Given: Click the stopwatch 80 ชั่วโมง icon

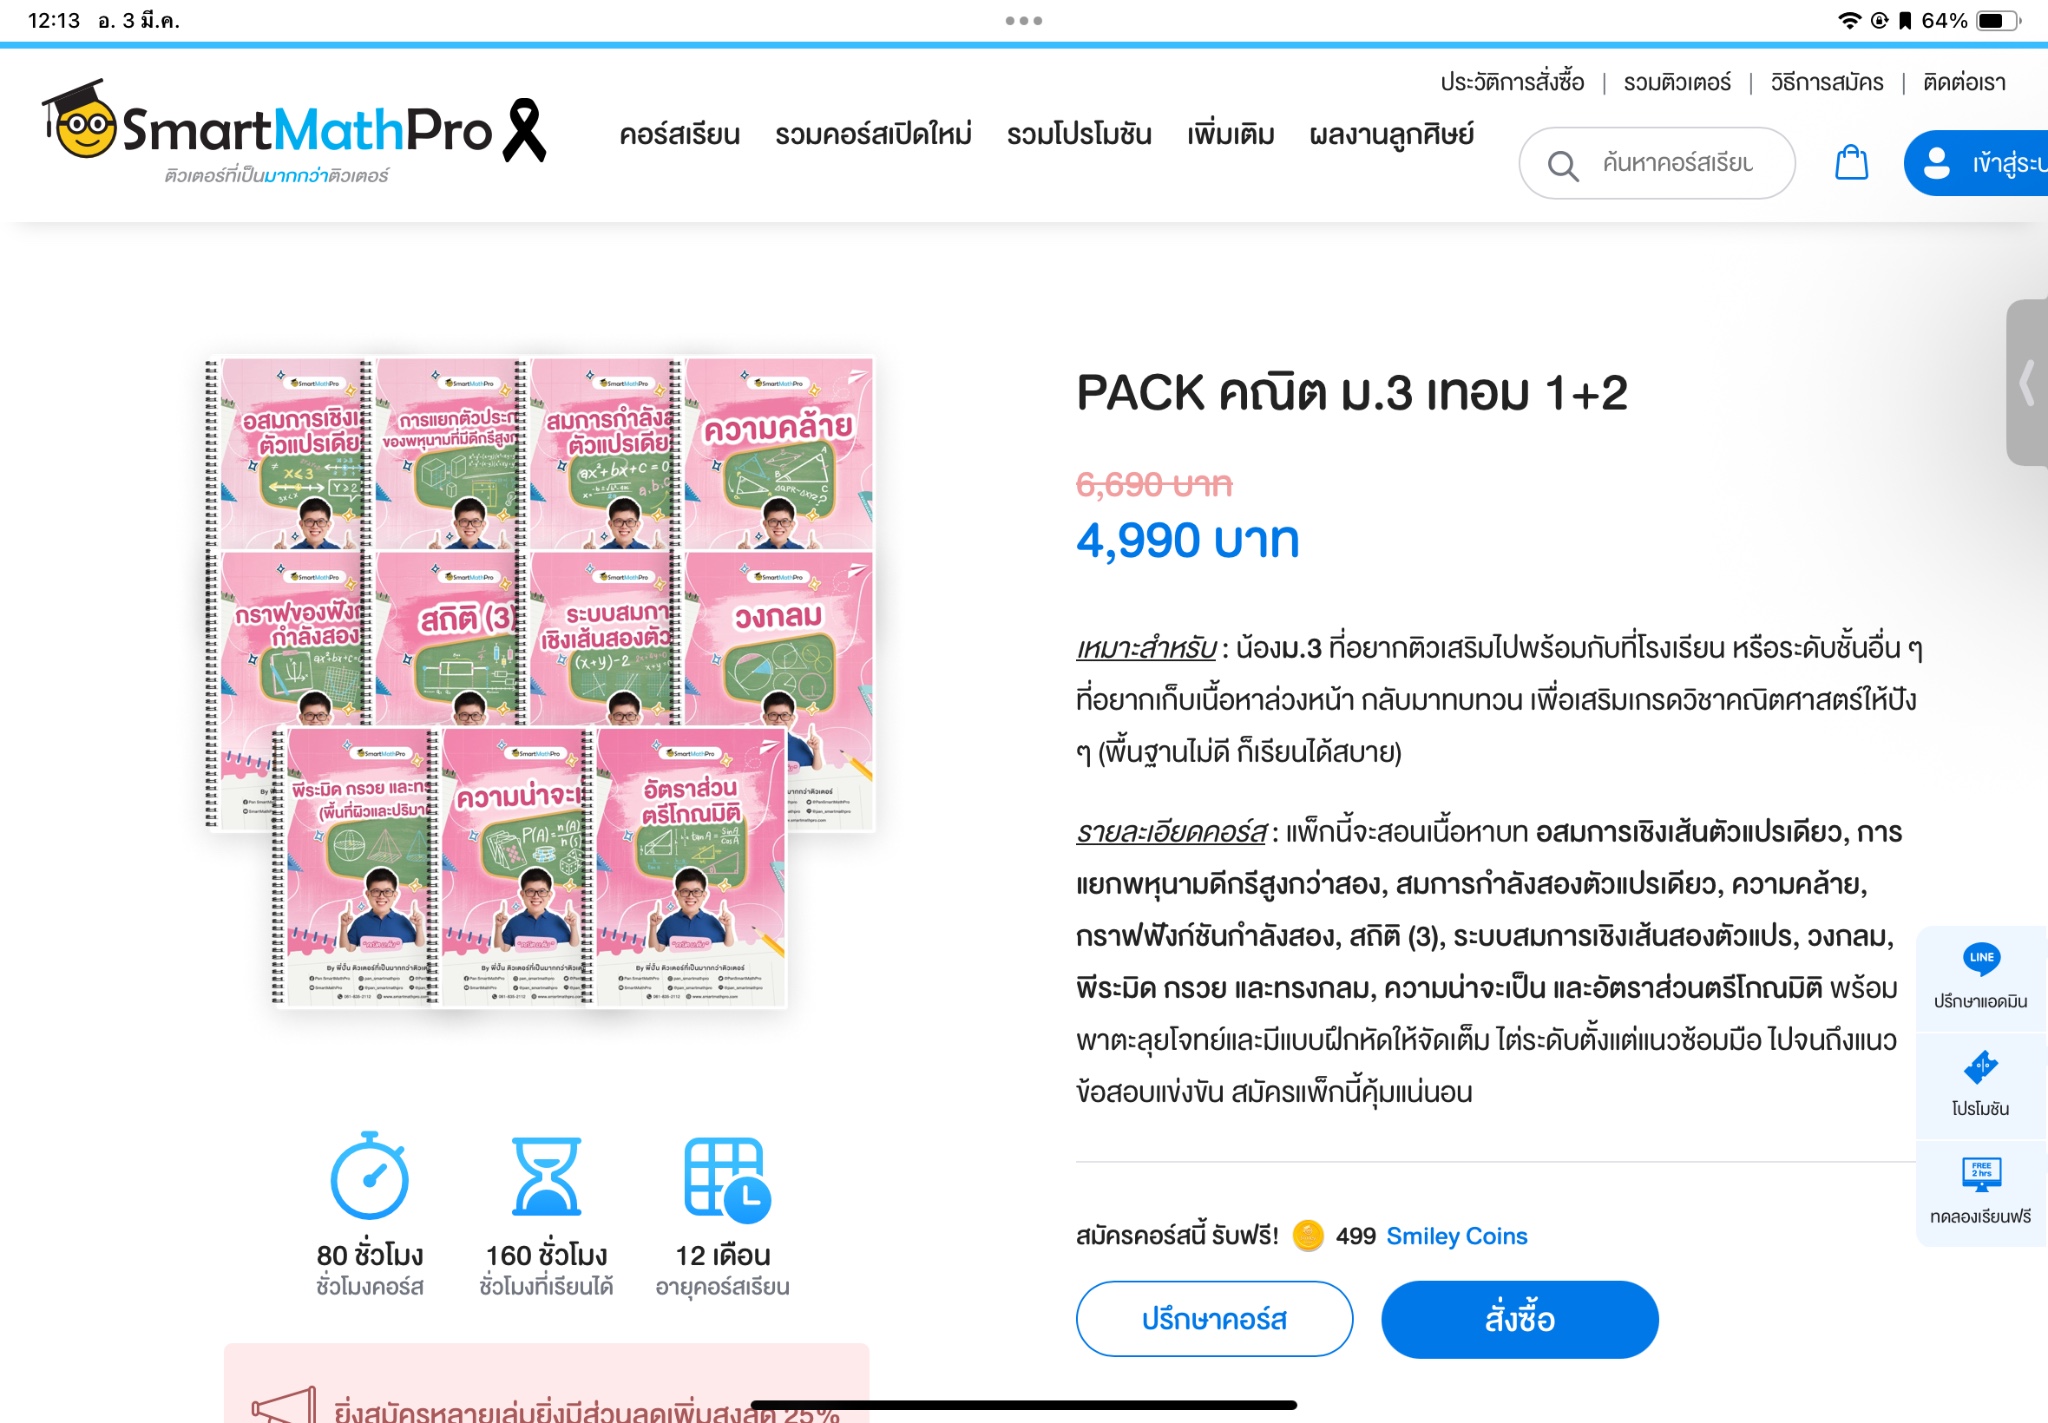Looking at the screenshot, I should click(369, 1176).
